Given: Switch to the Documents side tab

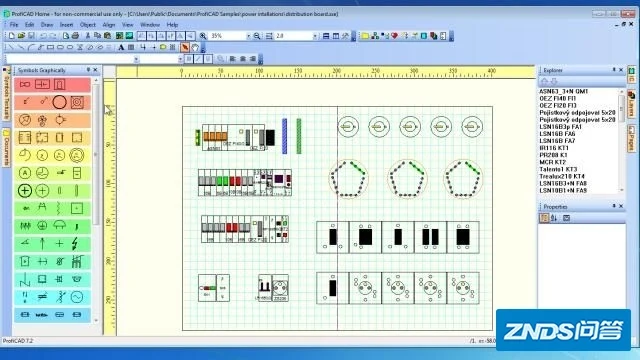Looking at the screenshot, I should click(6, 148).
